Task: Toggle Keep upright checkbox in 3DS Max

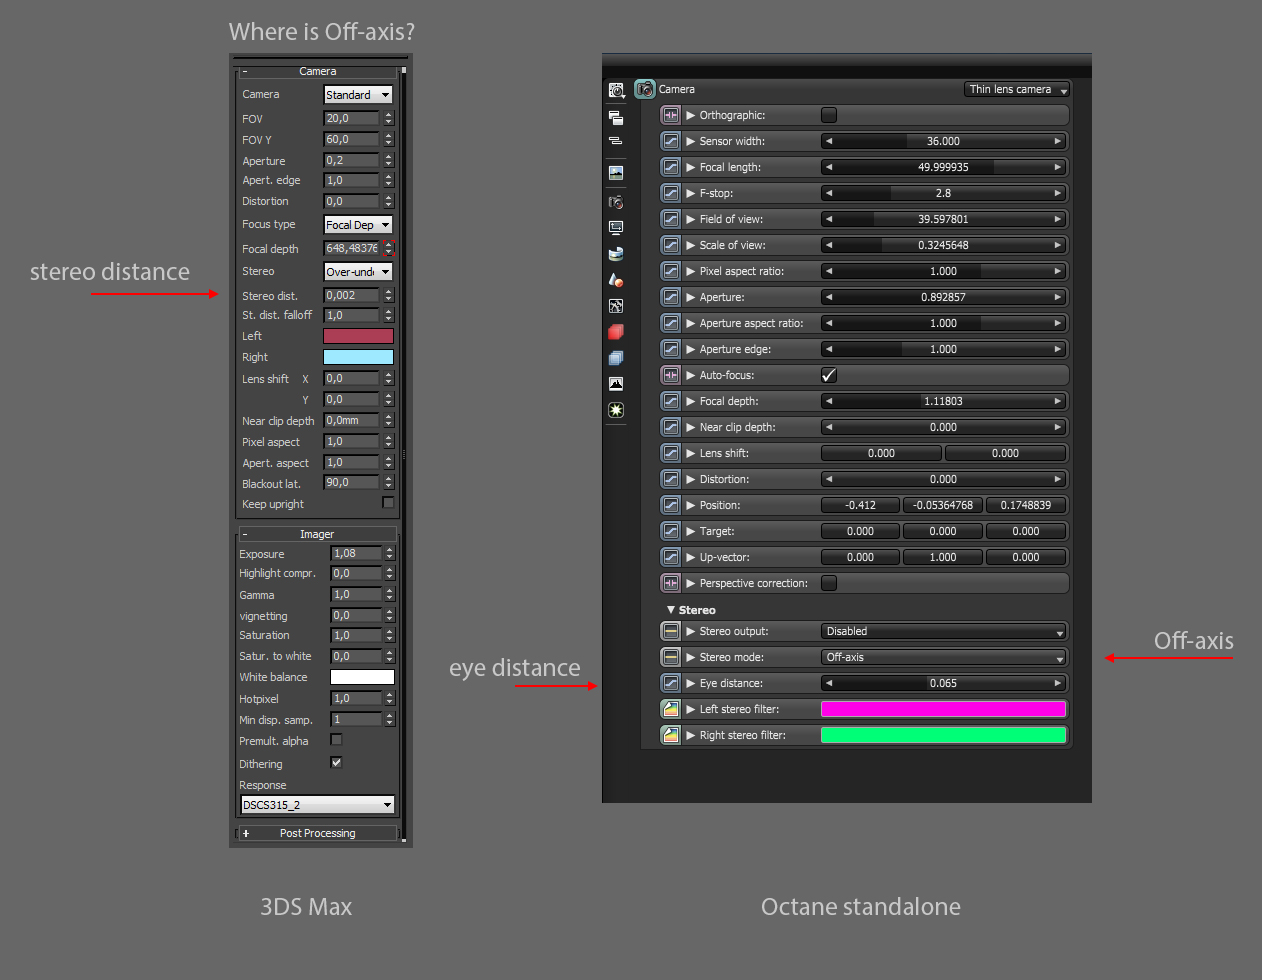Action: 388,503
